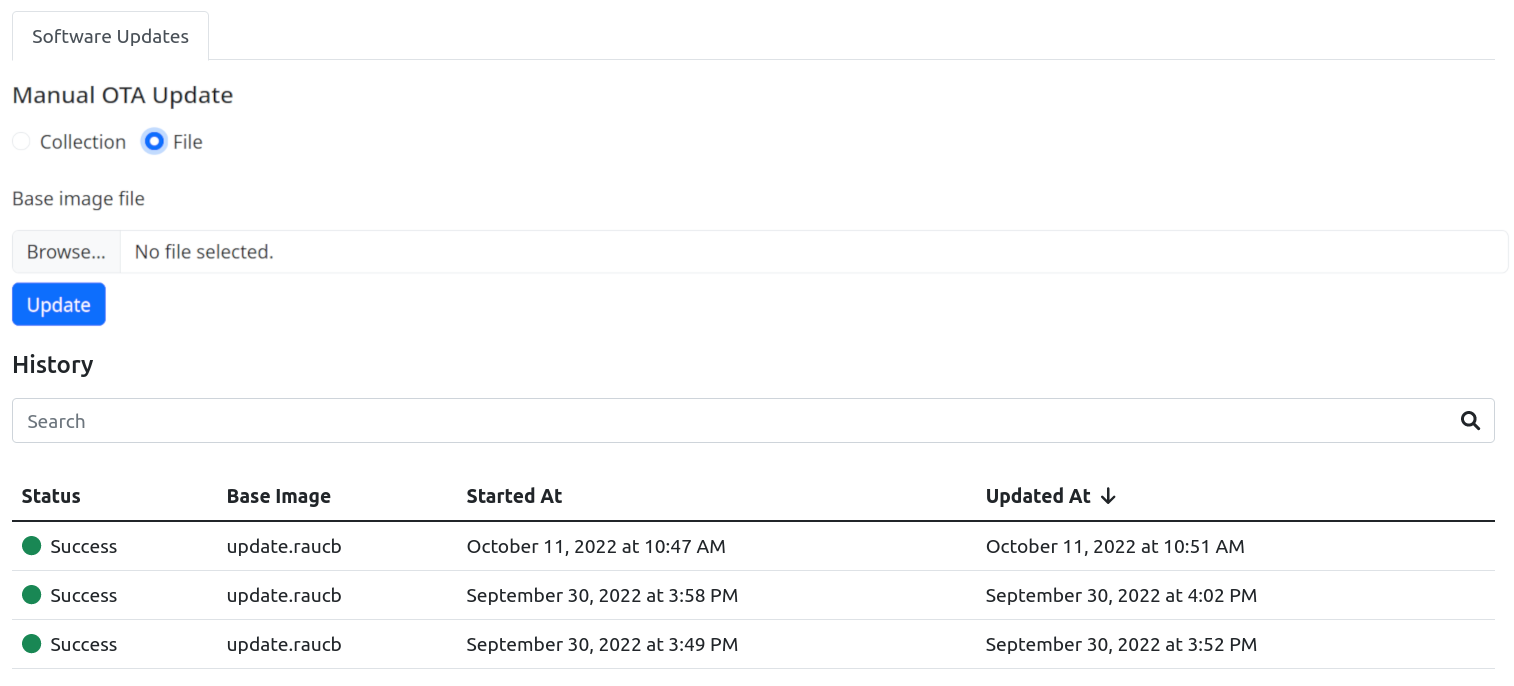This screenshot has height=686, width=1514.
Task: Click the Manual OTA Update heading
Action: pos(122,94)
